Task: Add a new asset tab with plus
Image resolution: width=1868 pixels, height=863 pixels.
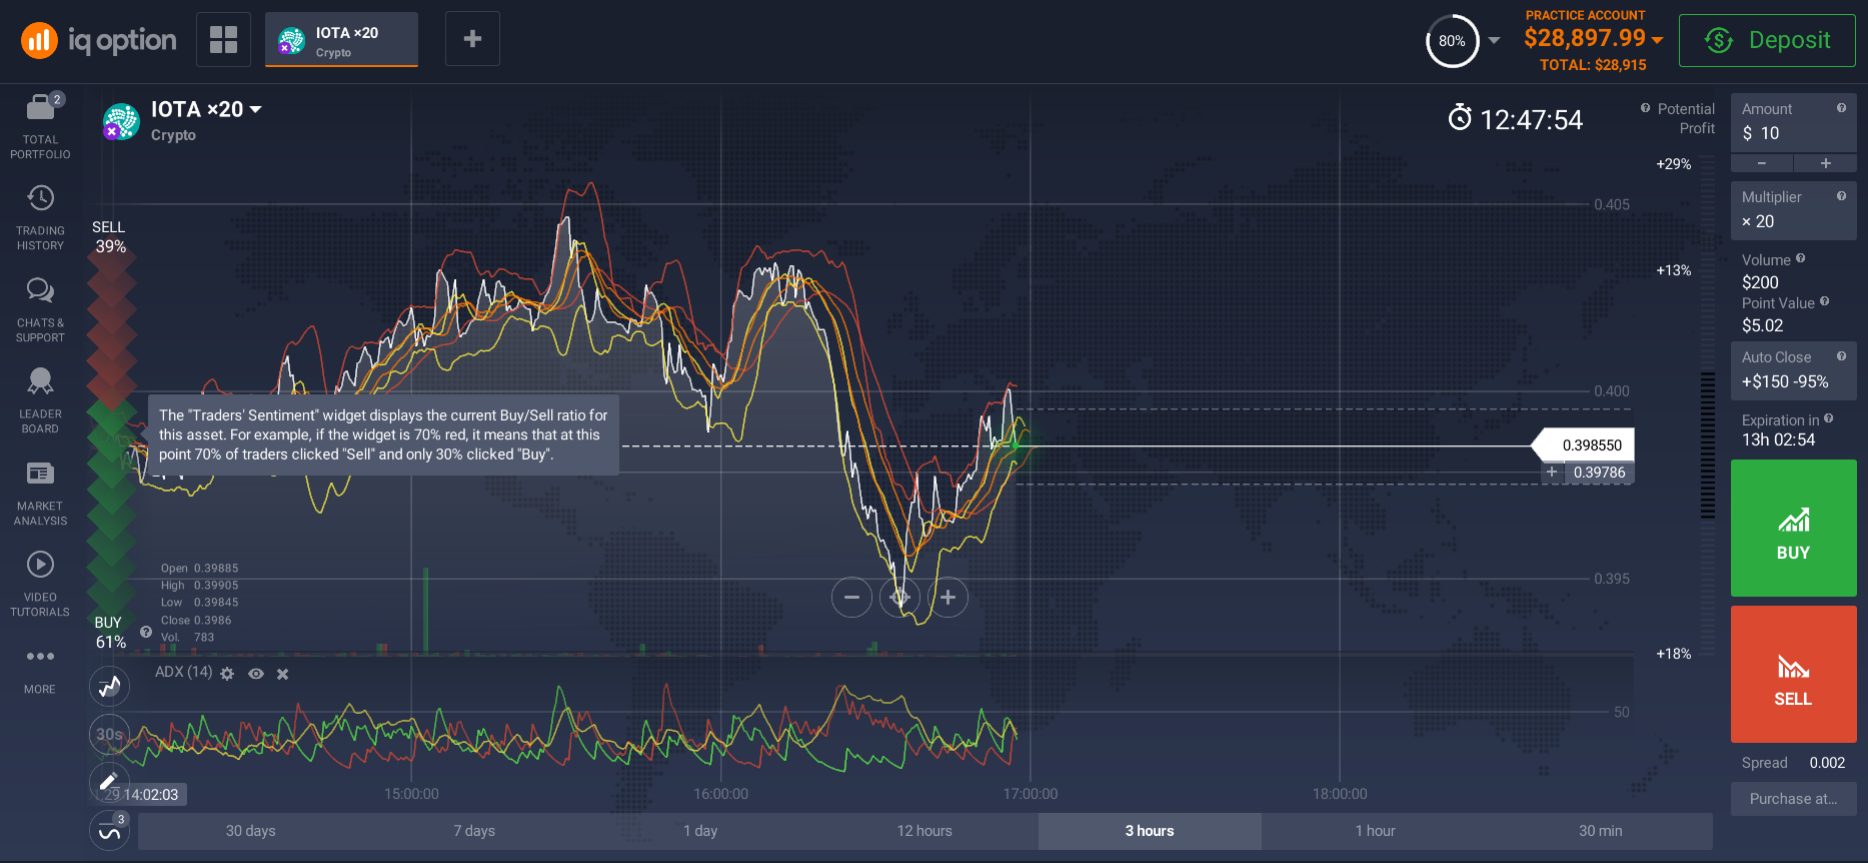Action: 472,39
